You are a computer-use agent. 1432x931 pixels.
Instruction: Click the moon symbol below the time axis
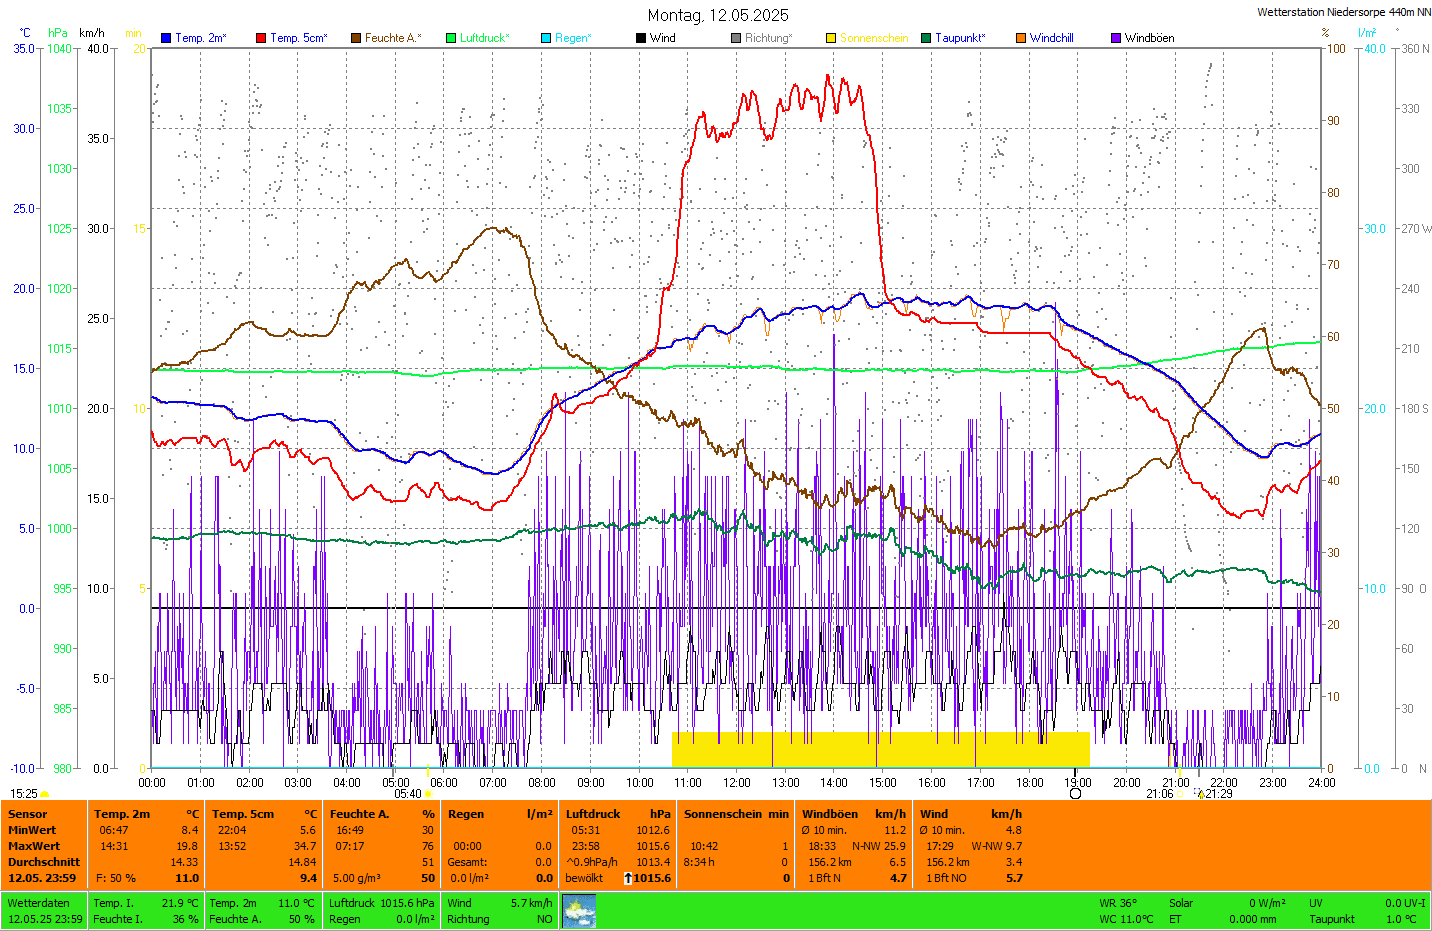1075,794
